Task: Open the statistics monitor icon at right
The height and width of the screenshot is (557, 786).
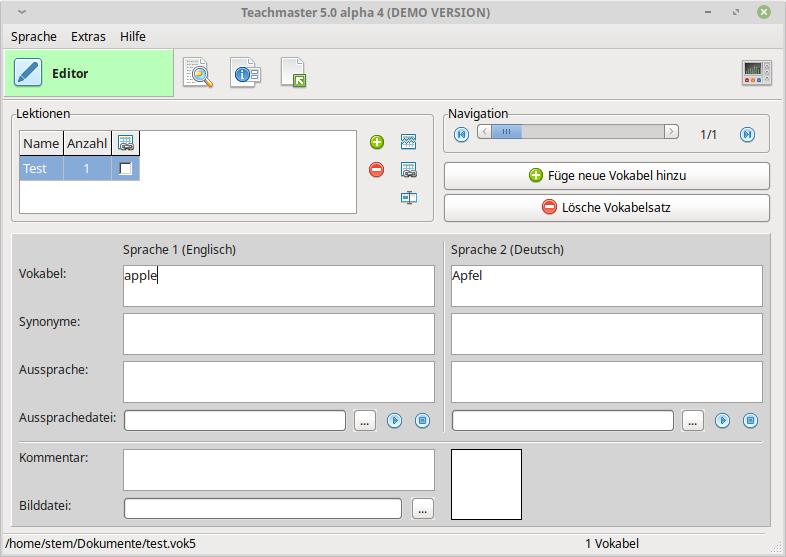Action: coord(756,73)
